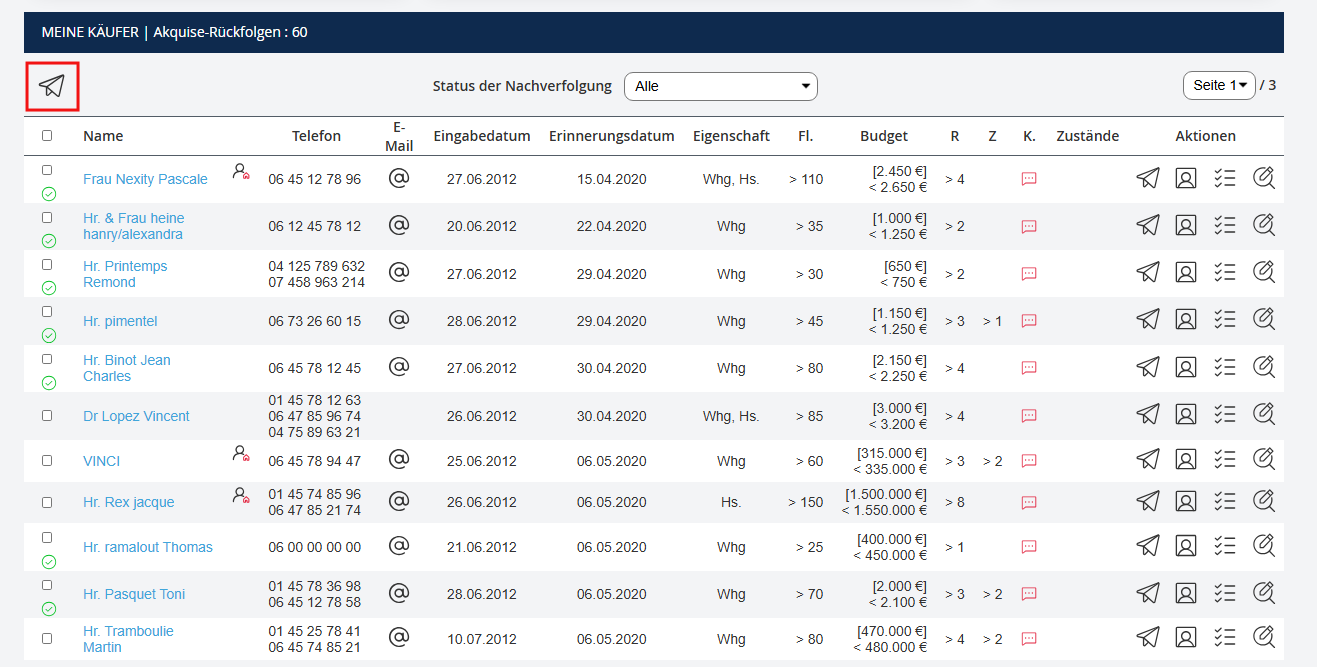Screen dimensions: 1317x667
Task: Select the checkbox for VINCI row
Action: pyautogui.click(x=47, y=461)
